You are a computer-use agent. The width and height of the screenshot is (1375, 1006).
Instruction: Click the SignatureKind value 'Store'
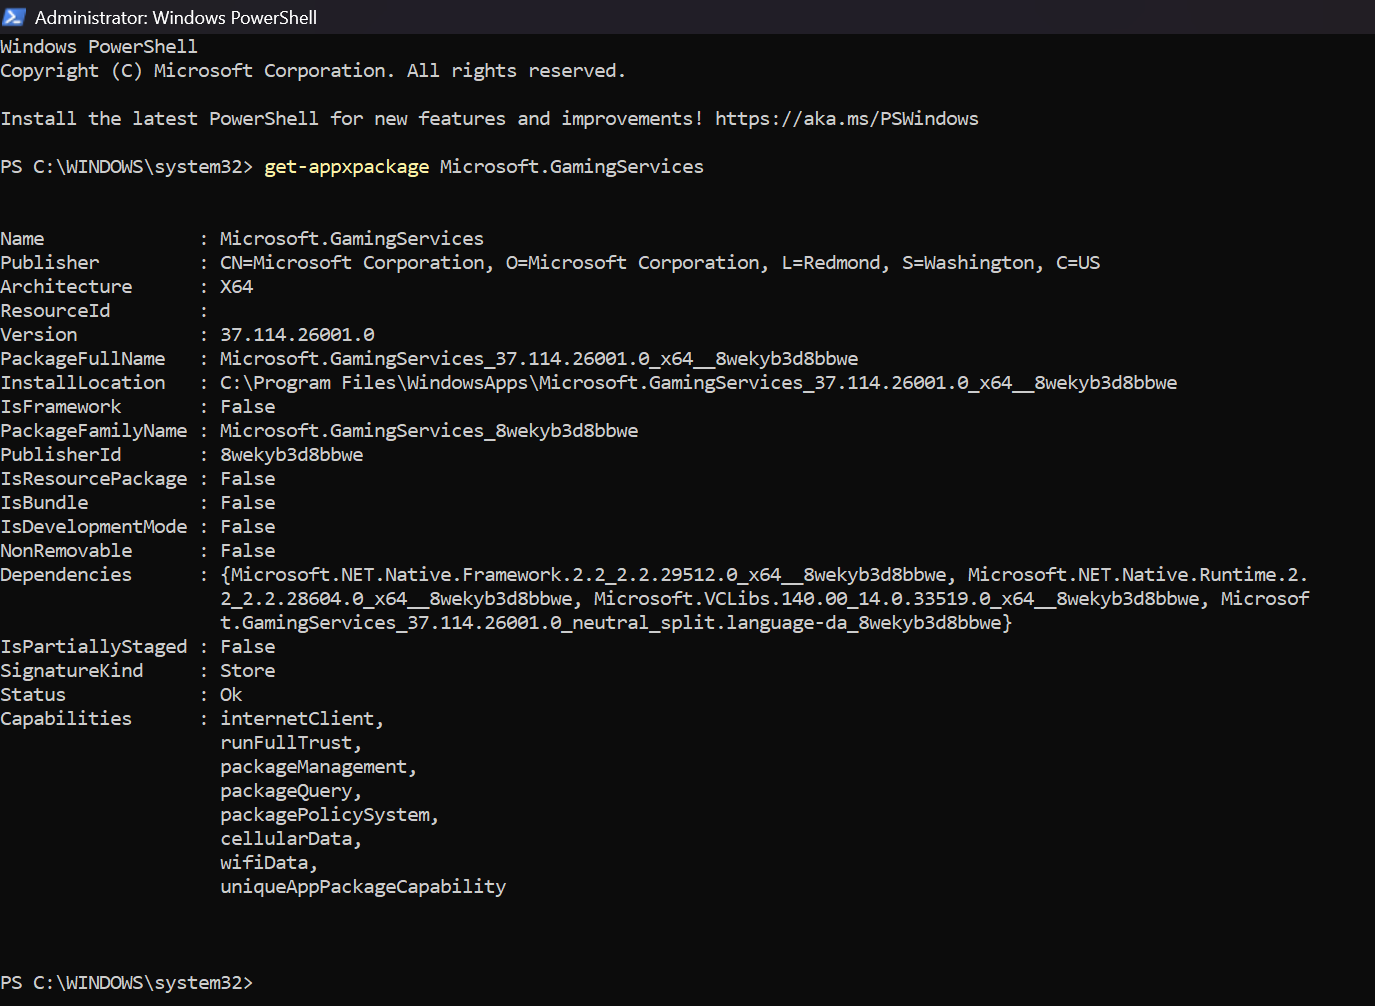coord(248,671)
